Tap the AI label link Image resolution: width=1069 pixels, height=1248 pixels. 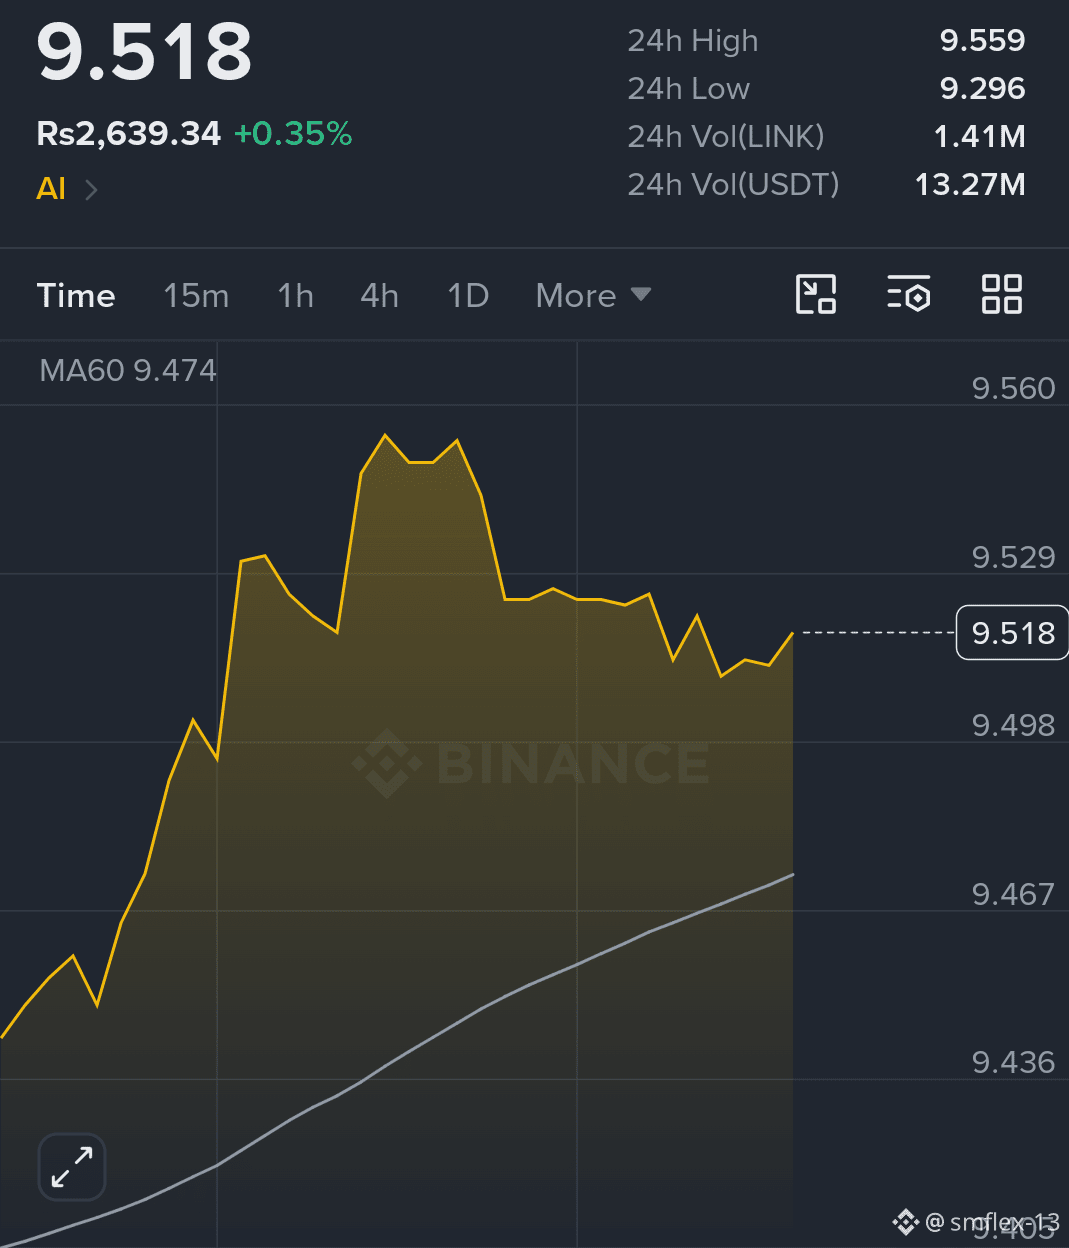[51, 189]
